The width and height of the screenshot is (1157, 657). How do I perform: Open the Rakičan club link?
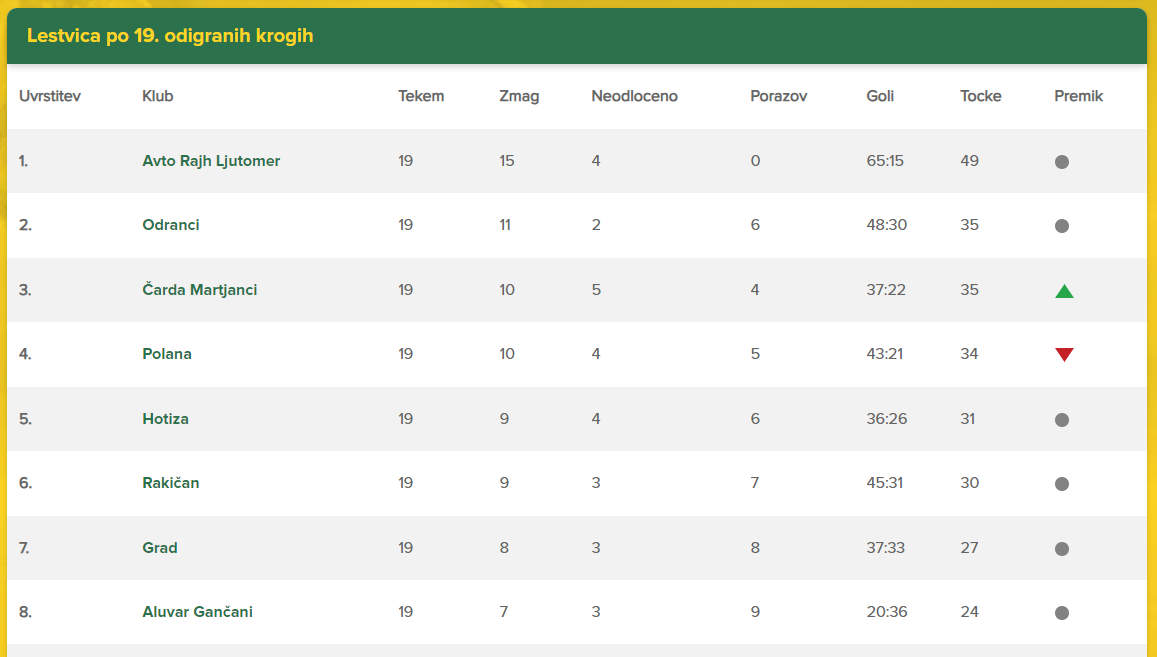170,483
